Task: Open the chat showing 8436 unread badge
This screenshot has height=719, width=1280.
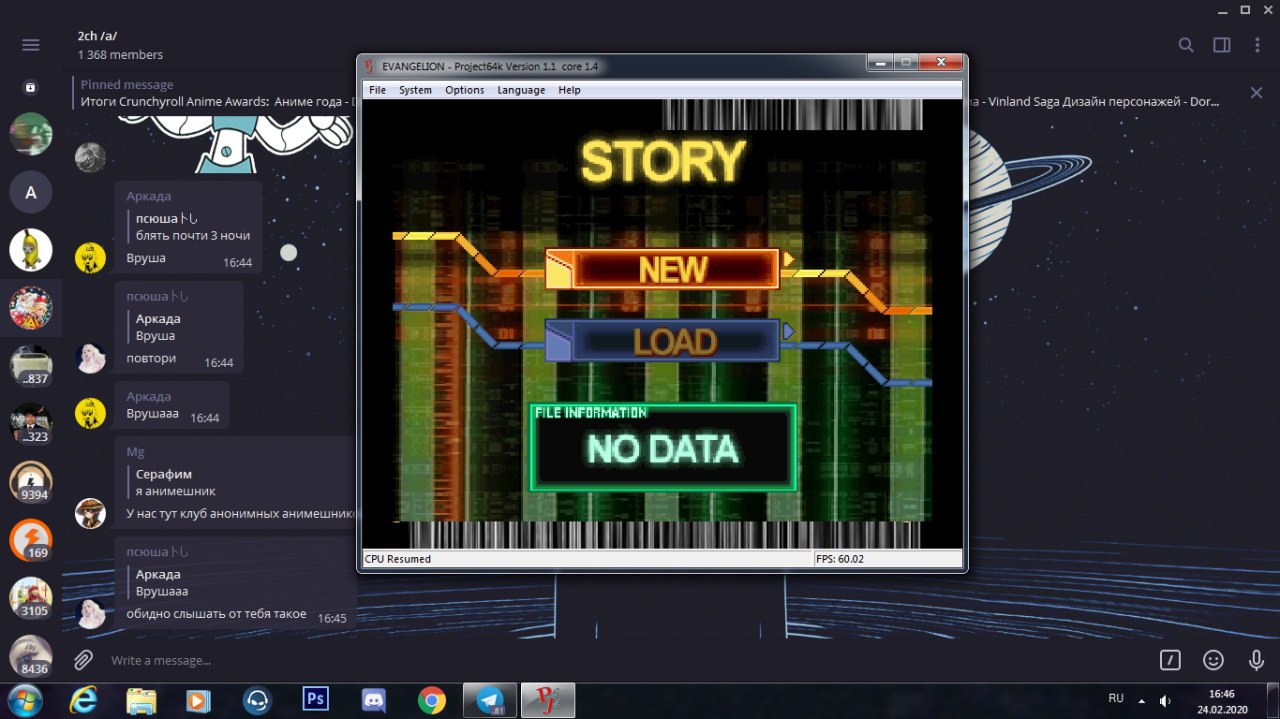Action: pos(31,656)
